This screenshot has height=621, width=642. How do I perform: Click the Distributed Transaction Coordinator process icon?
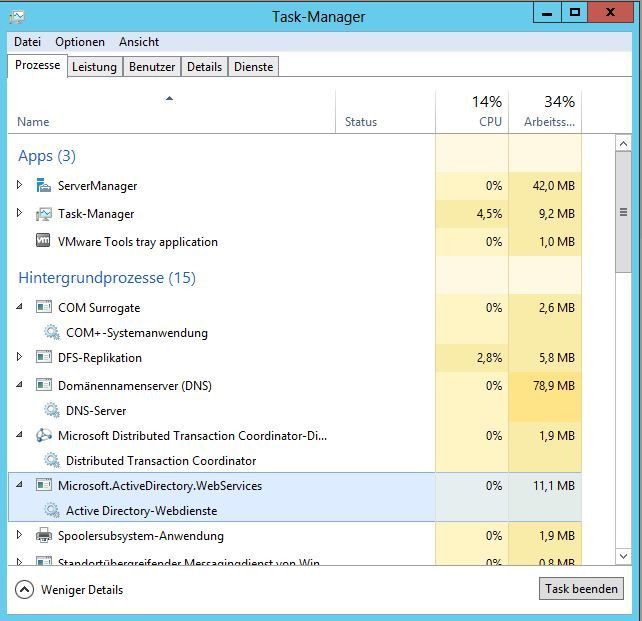click(x=44, y=435)
